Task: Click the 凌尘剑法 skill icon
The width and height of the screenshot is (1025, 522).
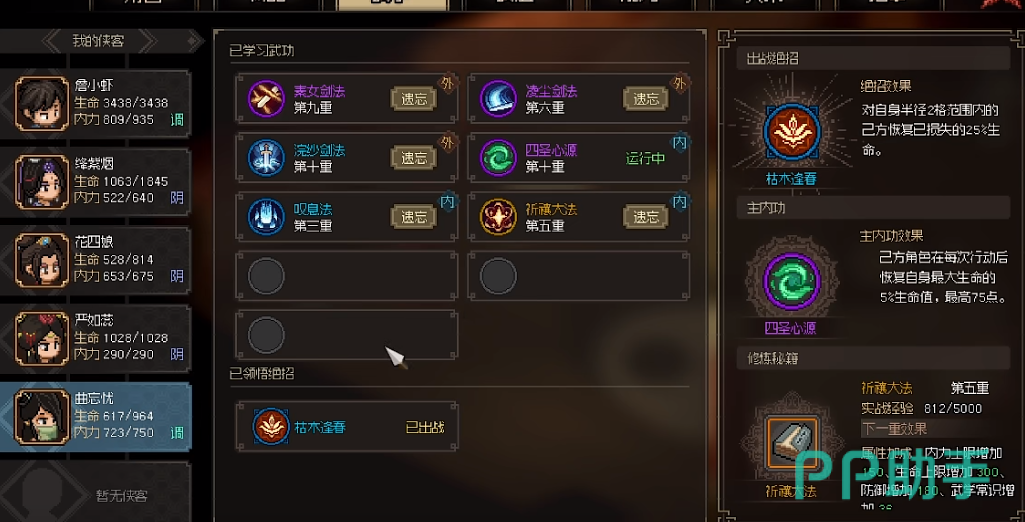Action: click(498, 99)
